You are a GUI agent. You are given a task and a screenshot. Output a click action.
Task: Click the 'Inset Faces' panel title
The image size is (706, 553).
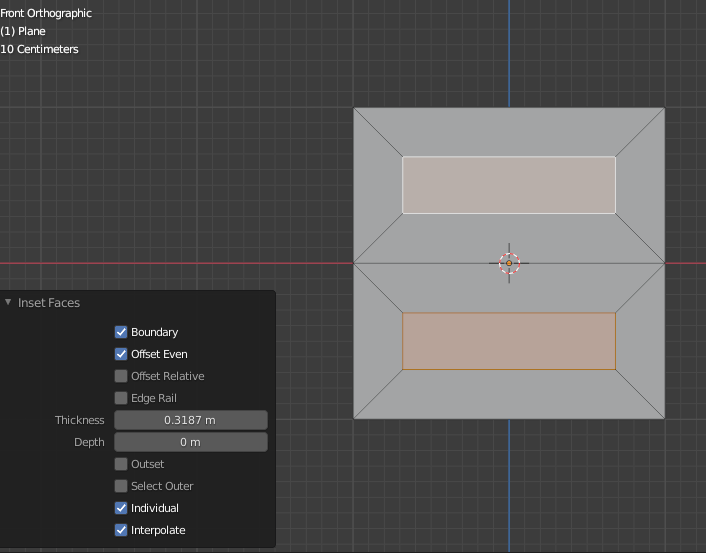[49, 303]
